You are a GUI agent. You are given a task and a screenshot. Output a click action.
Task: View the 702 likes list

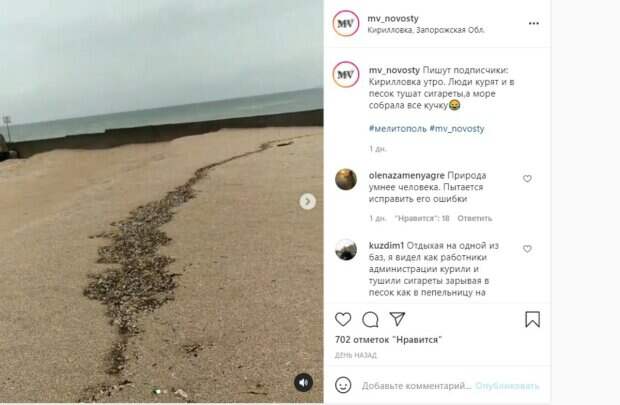click(388, 340)
